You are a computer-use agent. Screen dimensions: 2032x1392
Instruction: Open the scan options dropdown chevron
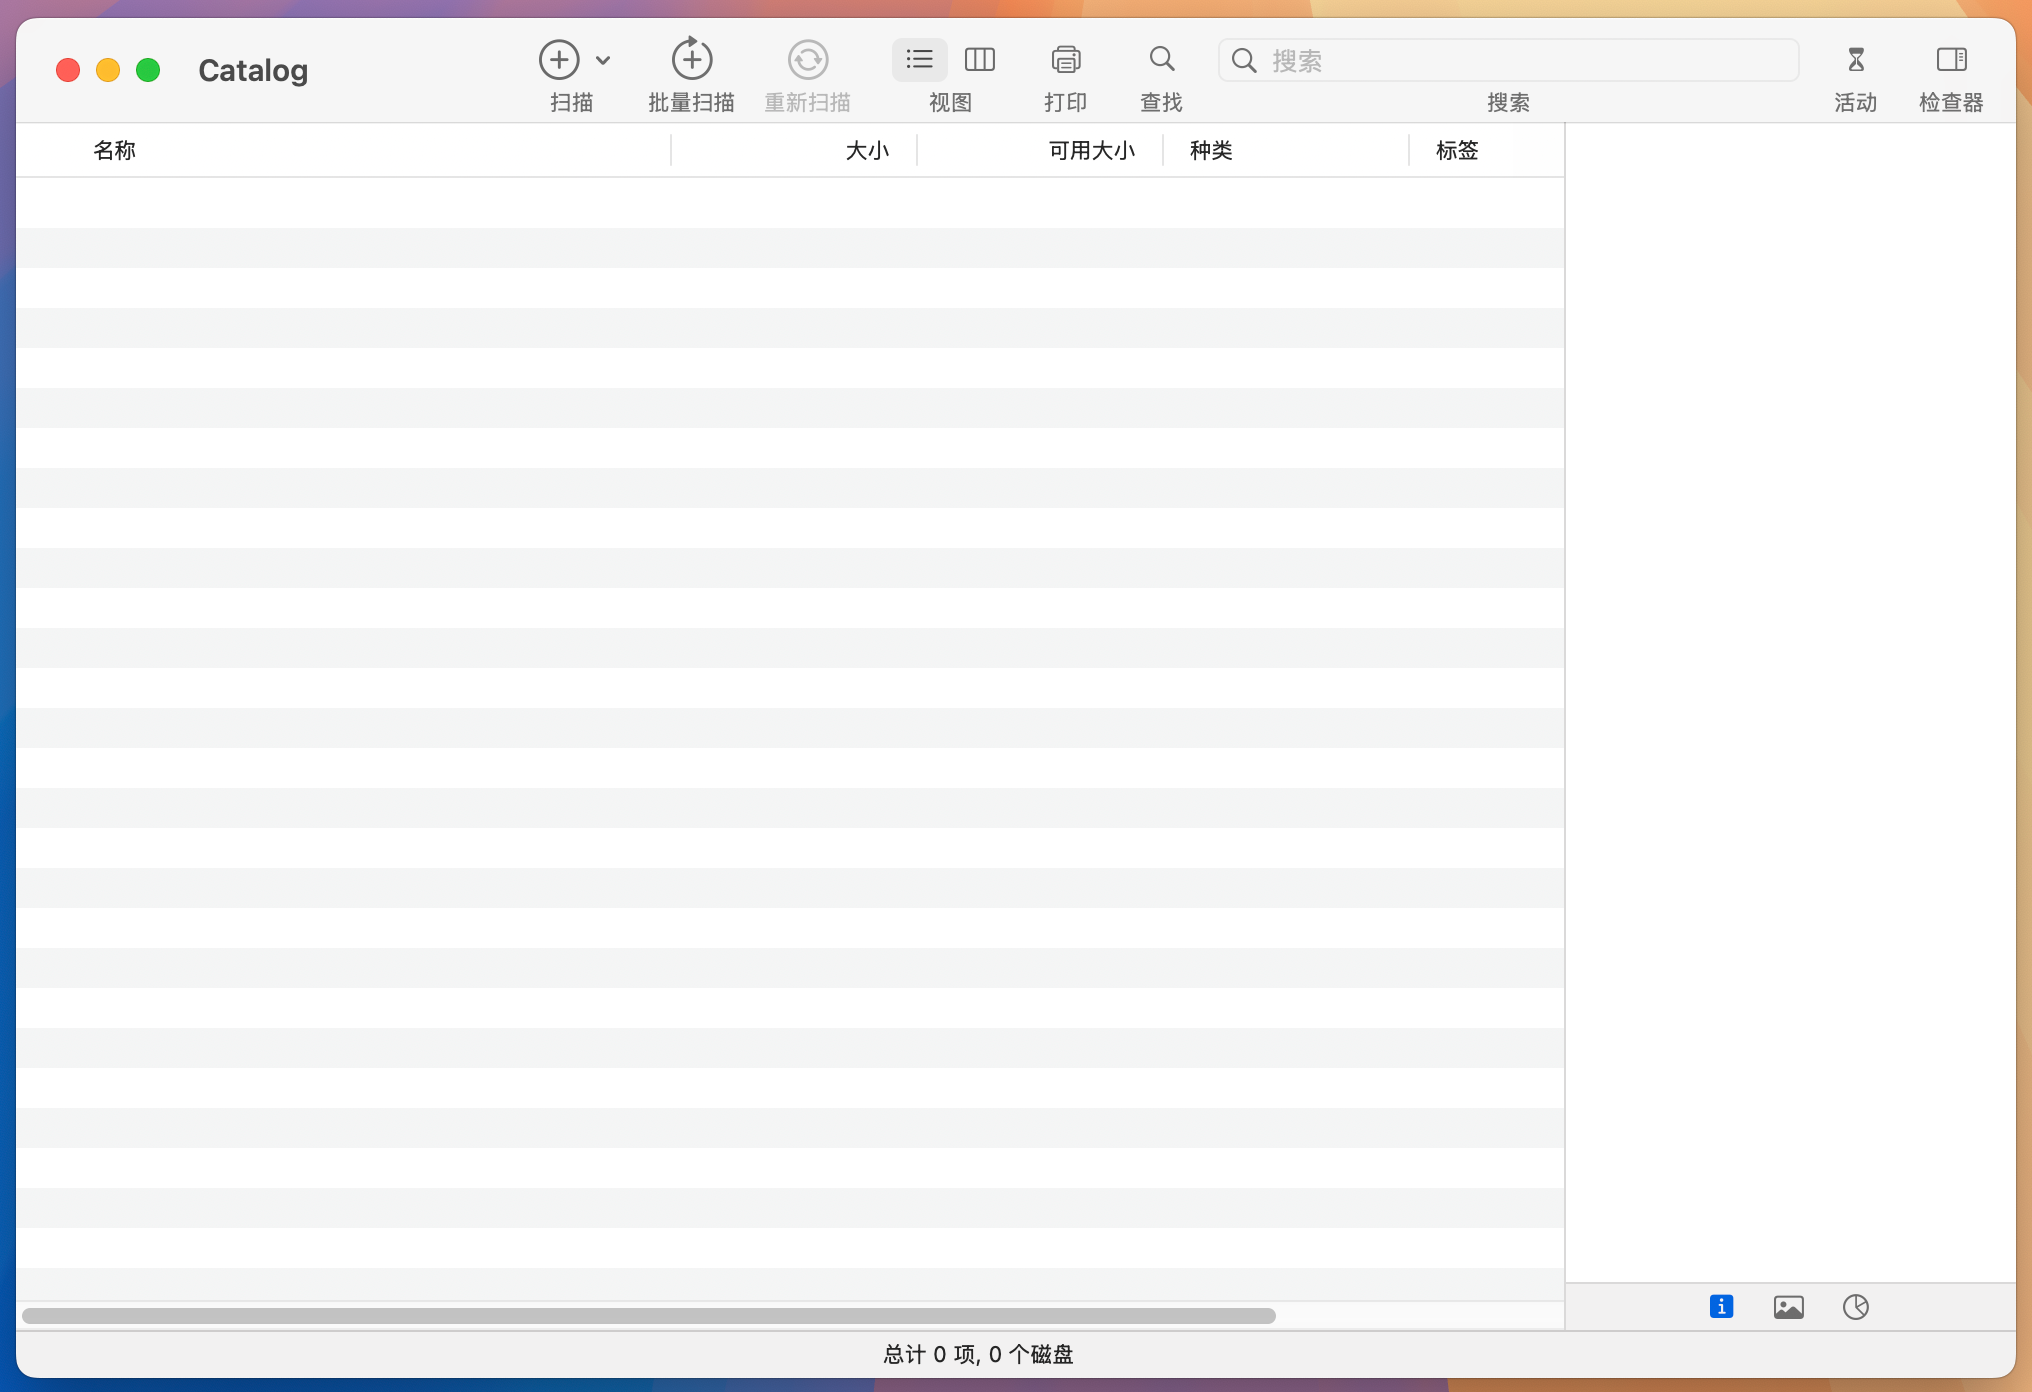[x=603, y=60]
